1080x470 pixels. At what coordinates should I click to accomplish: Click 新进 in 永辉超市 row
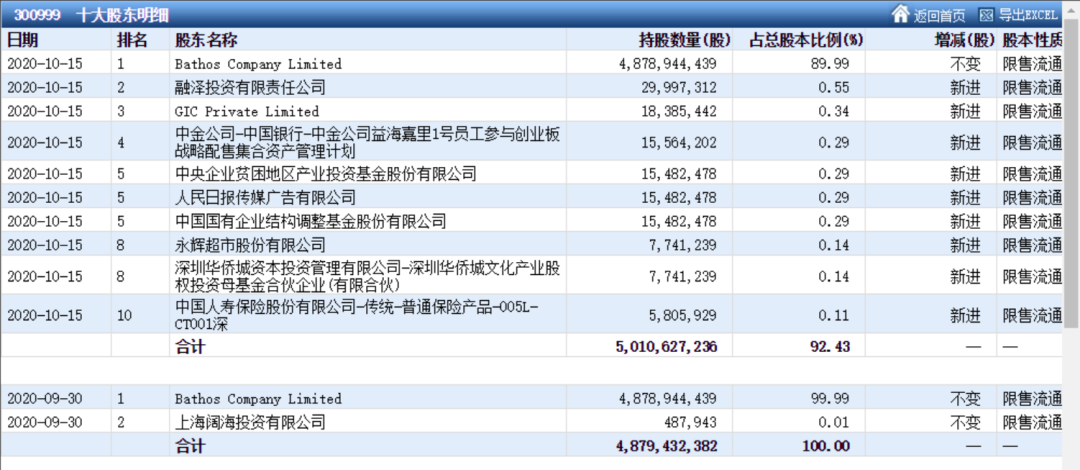pos(966,245)
